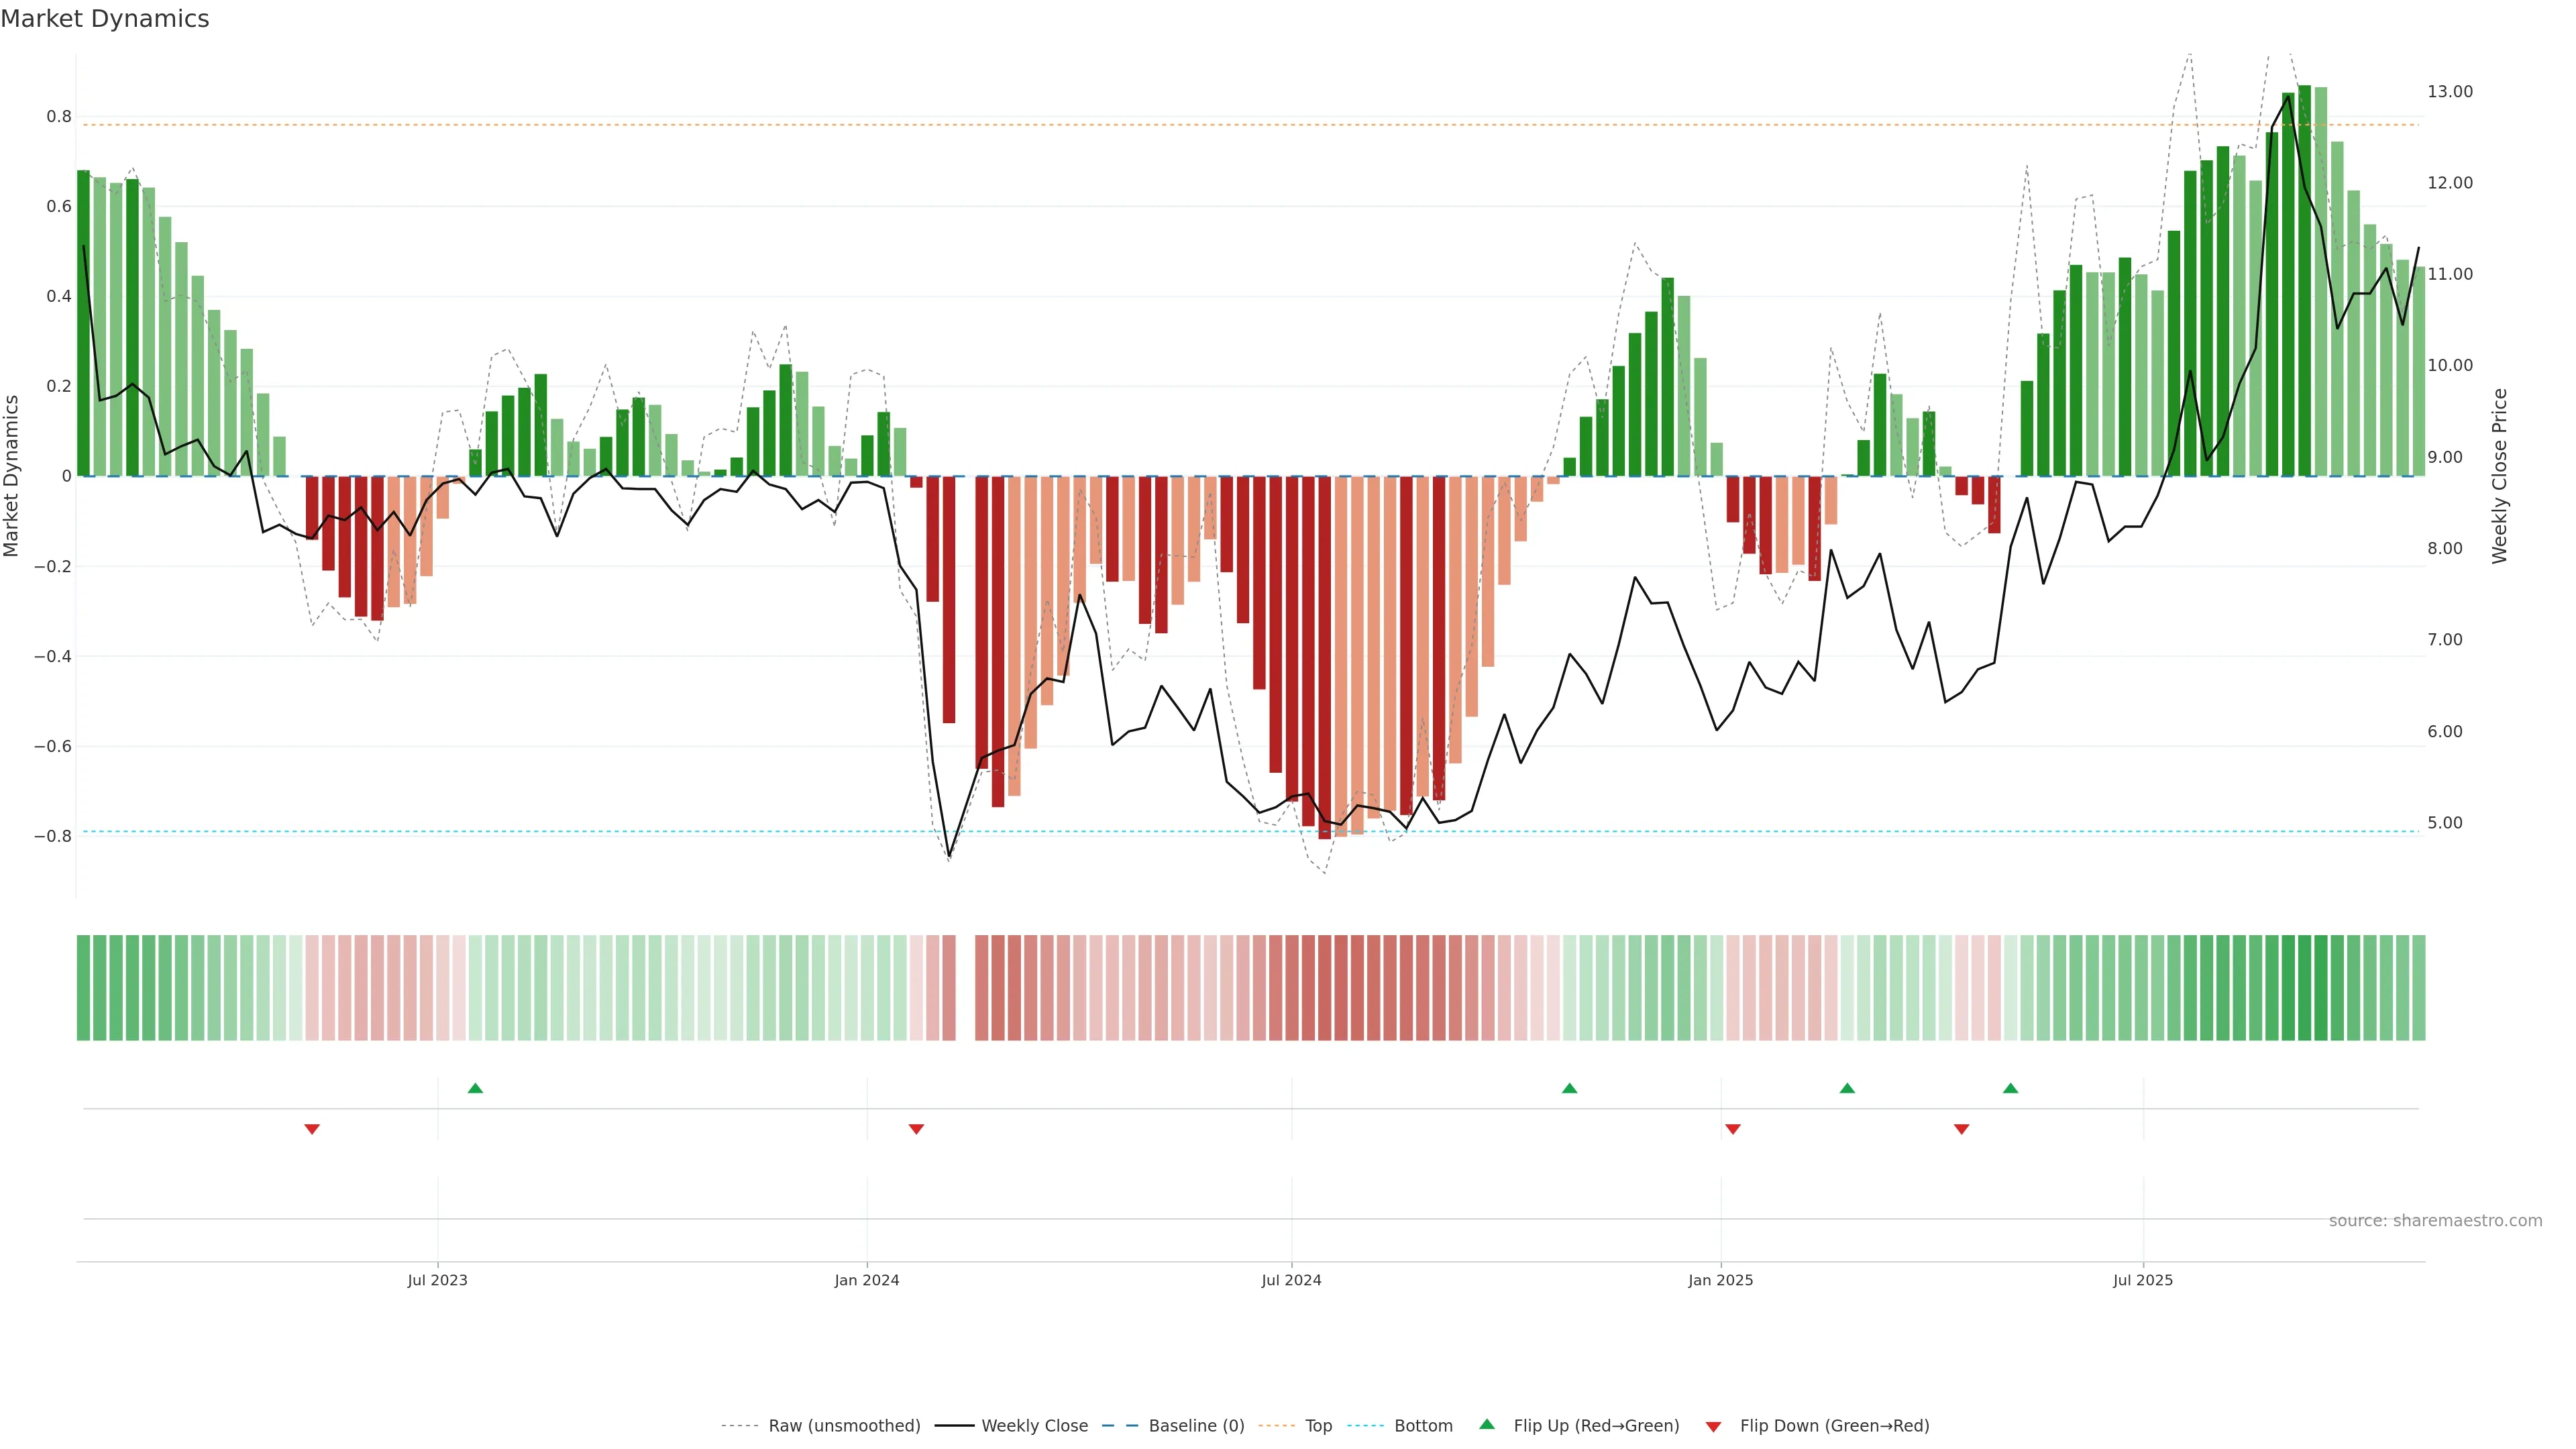Click the red flip-down marker after Jan 2024
This screenshot has width=2576, height=1449.
pyautogui.click(x=916, y=1129)
